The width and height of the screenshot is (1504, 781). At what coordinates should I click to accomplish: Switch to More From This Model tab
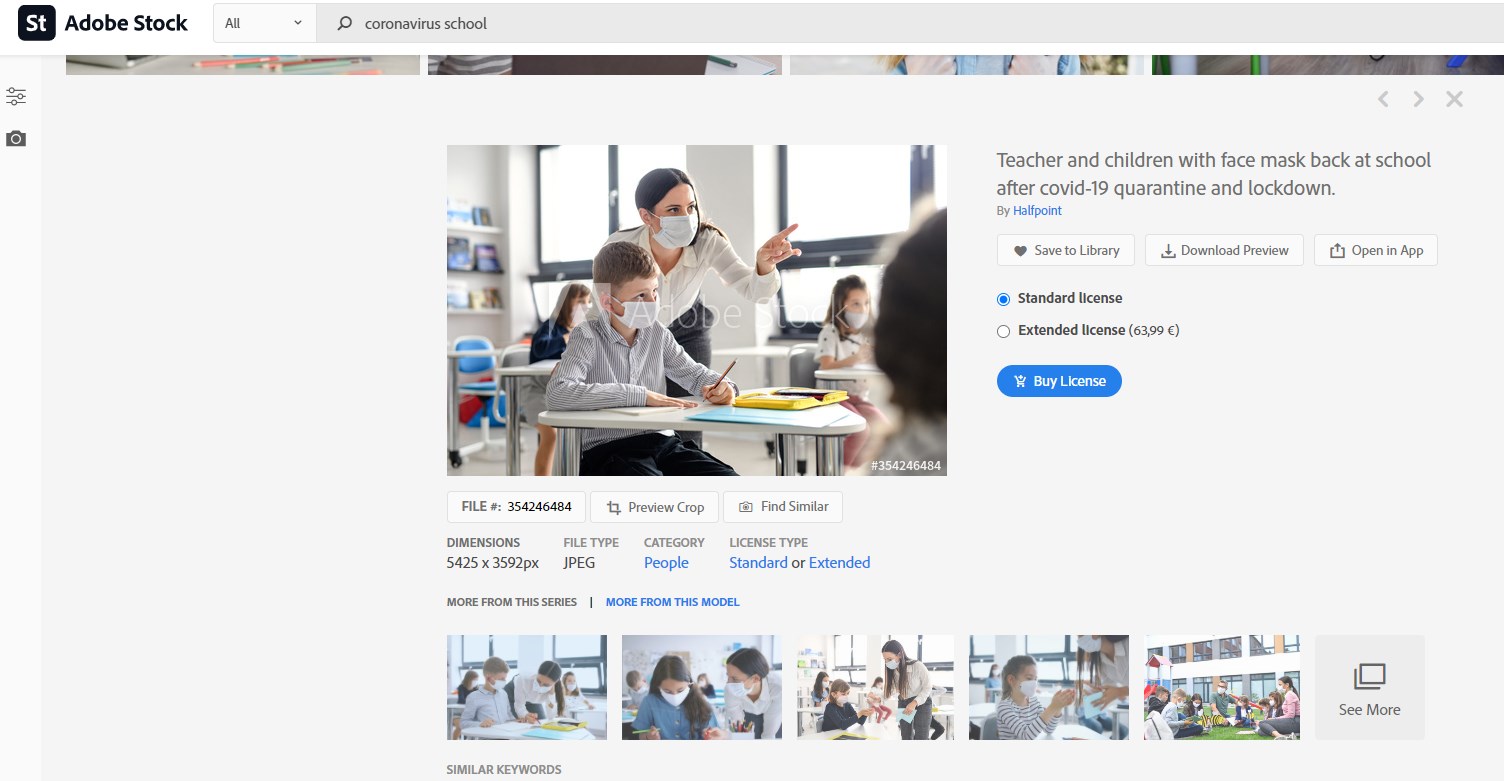click(x=673, y=602)
